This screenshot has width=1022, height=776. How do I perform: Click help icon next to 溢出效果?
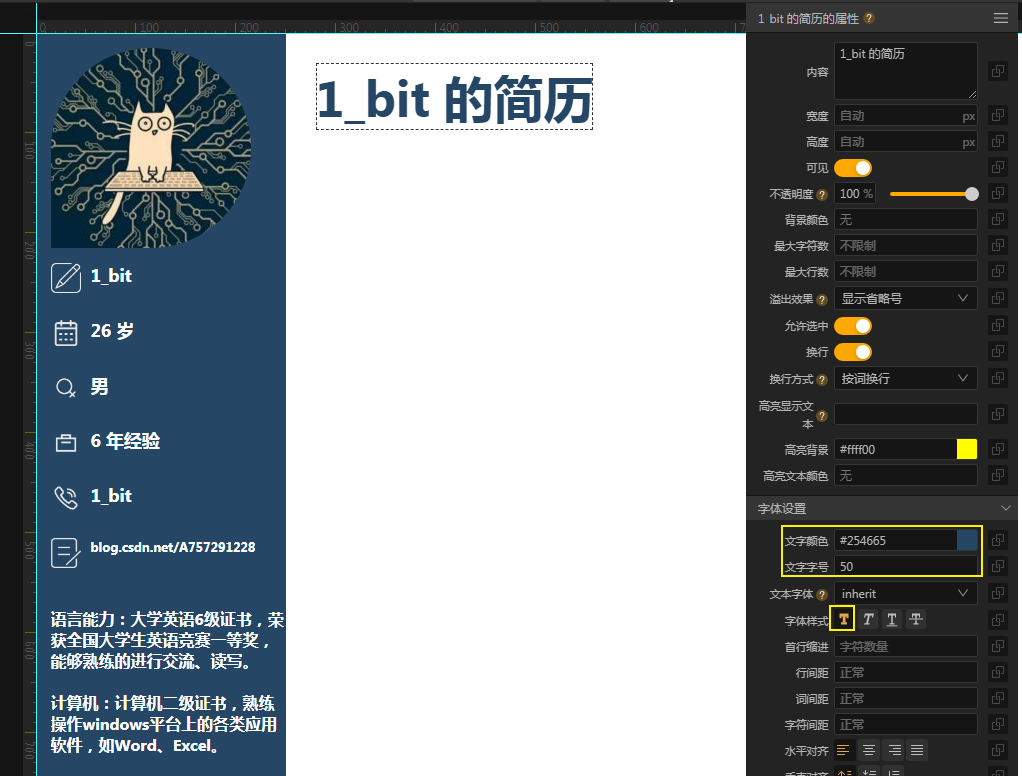822,299
